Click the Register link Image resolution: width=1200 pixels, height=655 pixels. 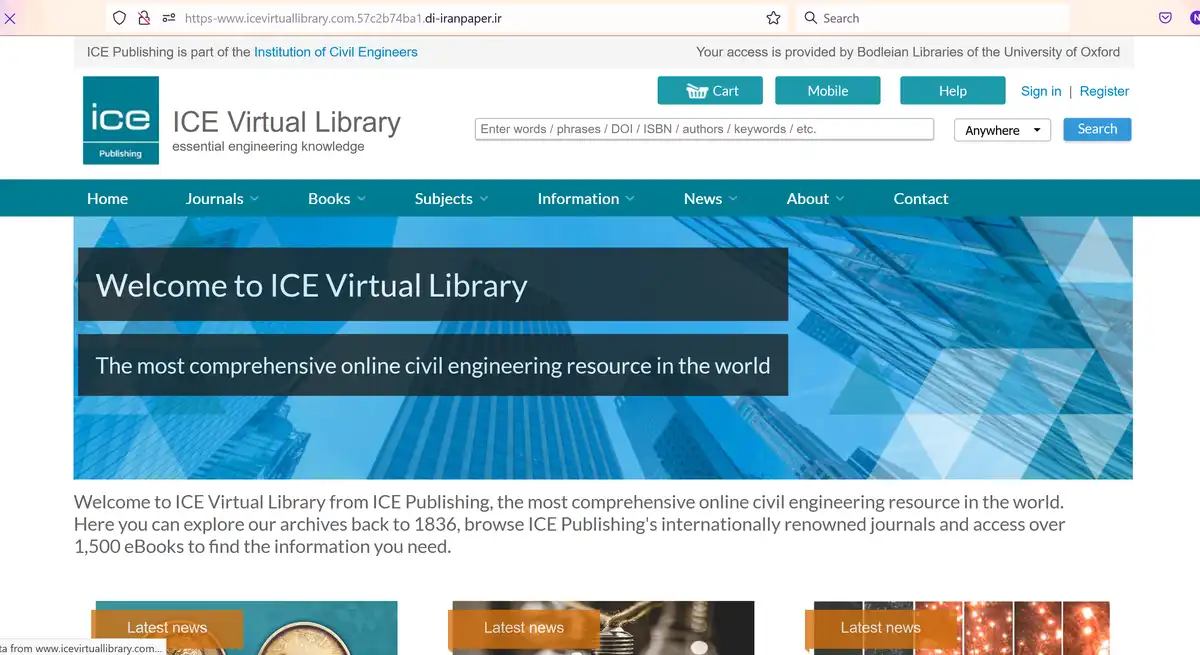point(1104,91)
